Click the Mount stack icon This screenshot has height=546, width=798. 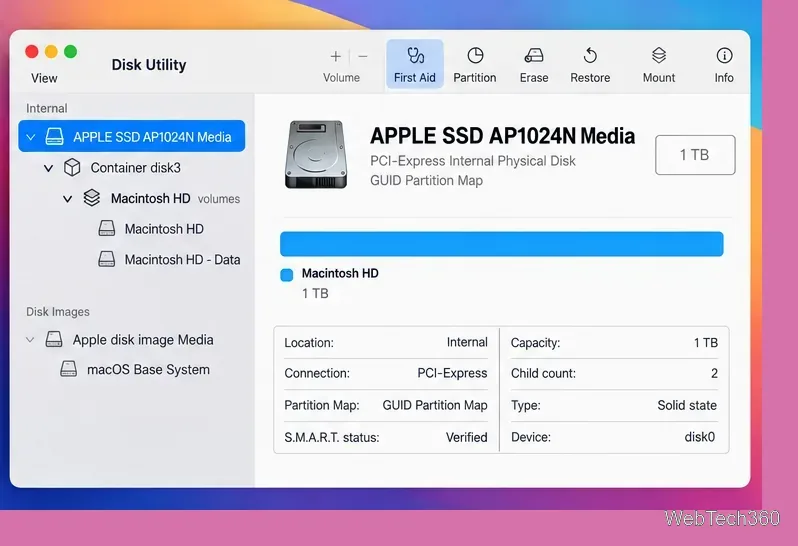point(659,55)
